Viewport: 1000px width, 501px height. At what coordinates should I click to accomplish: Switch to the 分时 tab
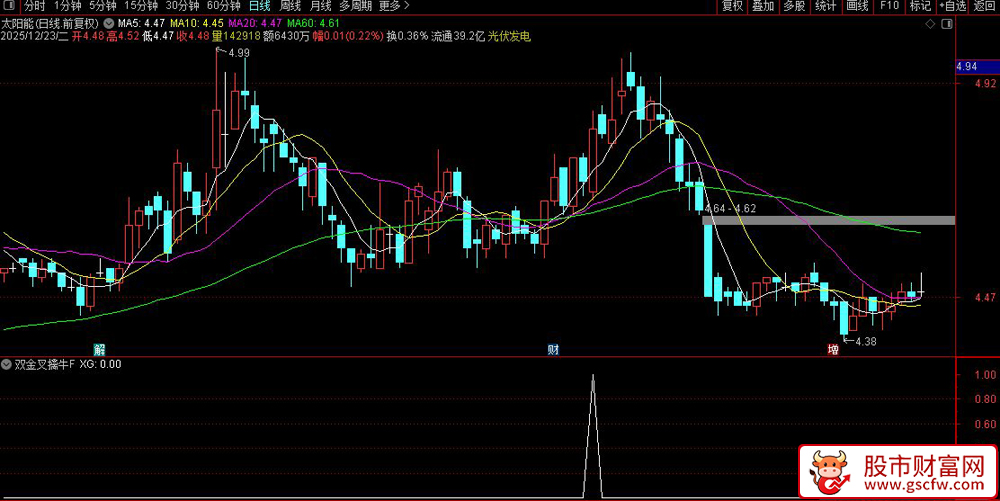point(34,6)
